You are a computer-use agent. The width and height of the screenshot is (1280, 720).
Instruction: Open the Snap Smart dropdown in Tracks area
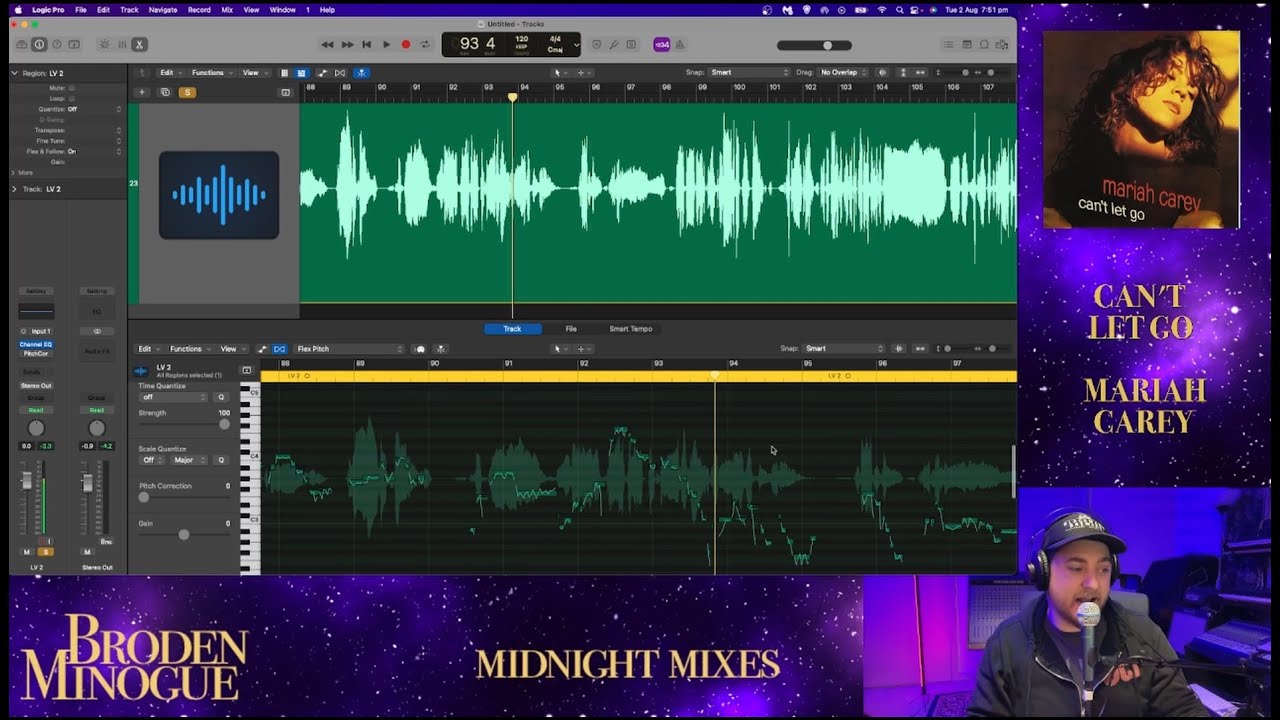click(749, 73)
